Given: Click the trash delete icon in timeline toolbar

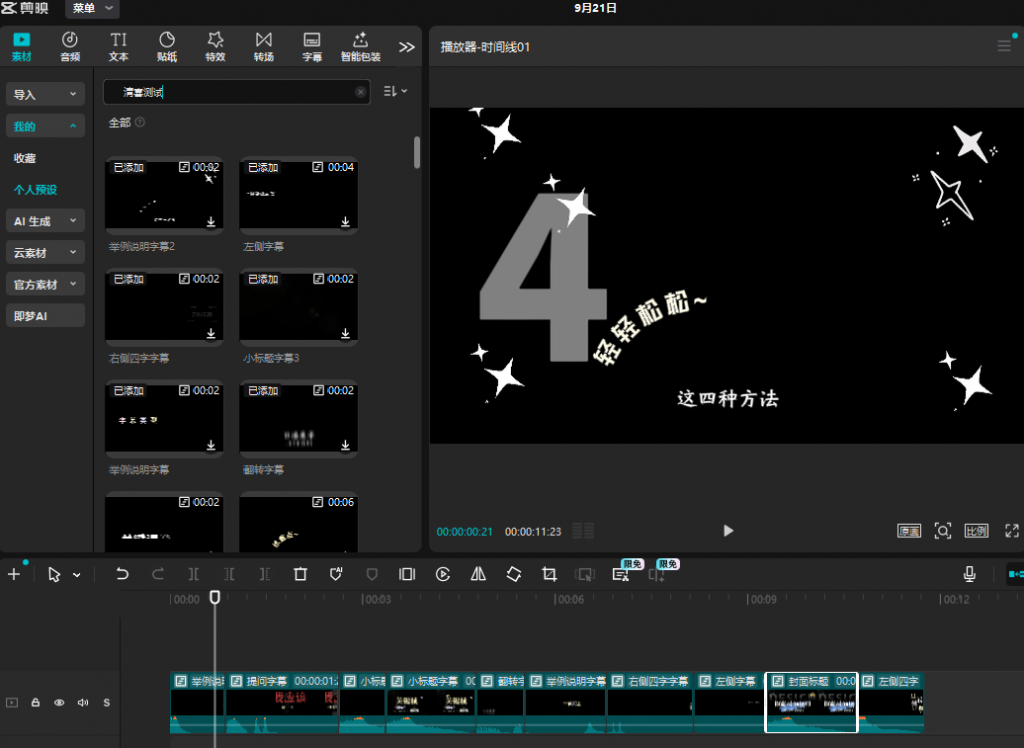Looking at the screenshot, I should [300, 574].
